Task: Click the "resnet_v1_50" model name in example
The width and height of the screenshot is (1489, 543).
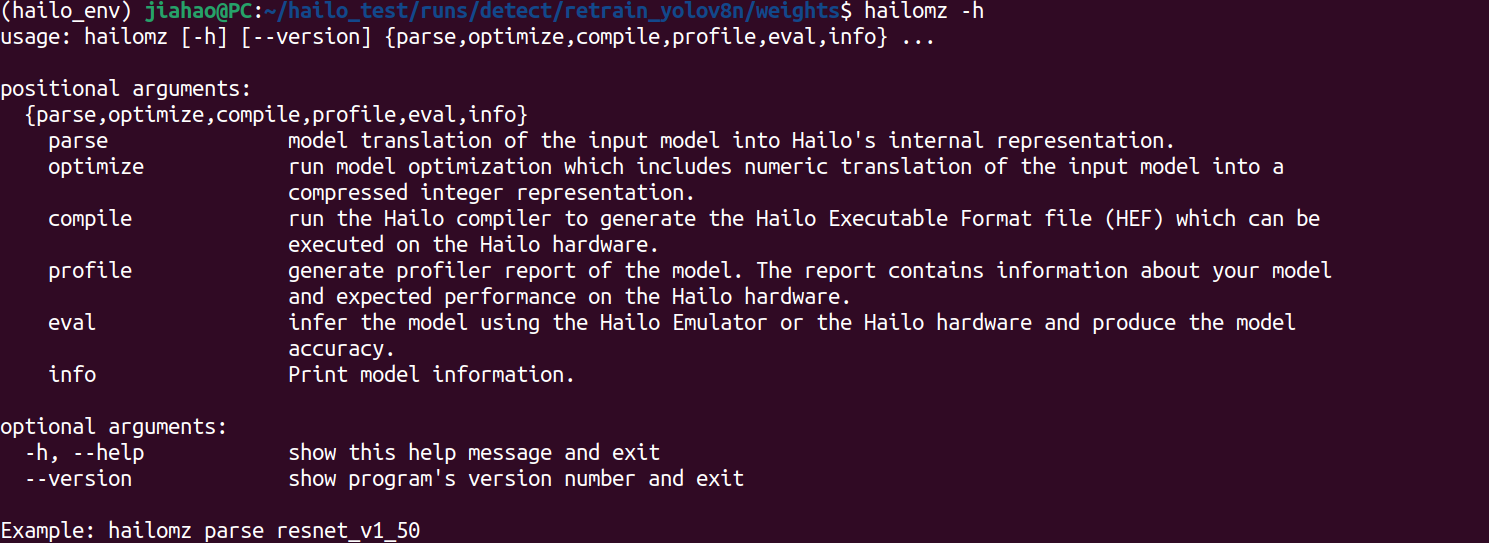Action: click(x=348, y=531)
